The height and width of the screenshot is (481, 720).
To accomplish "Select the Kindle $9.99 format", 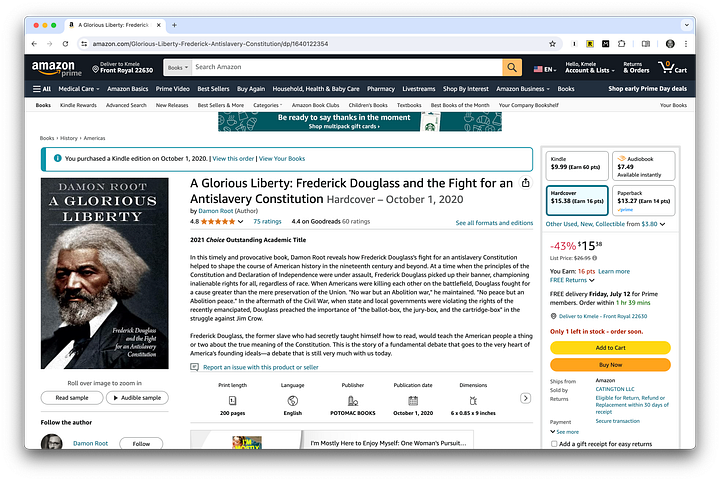I will coord(577,166).
